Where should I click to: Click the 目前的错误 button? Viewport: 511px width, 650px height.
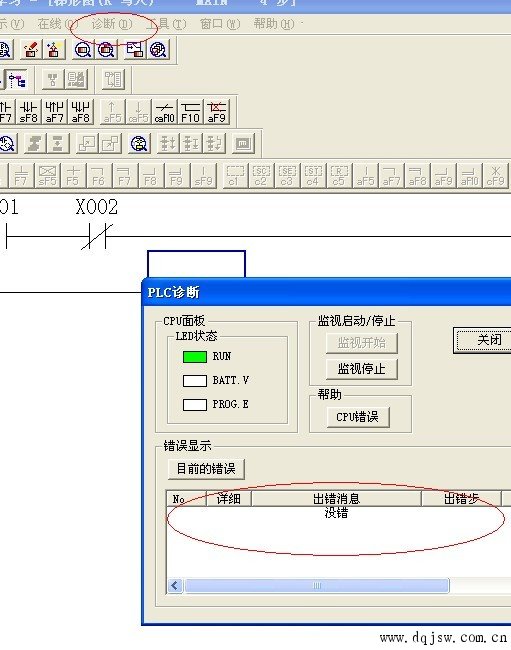206,469
